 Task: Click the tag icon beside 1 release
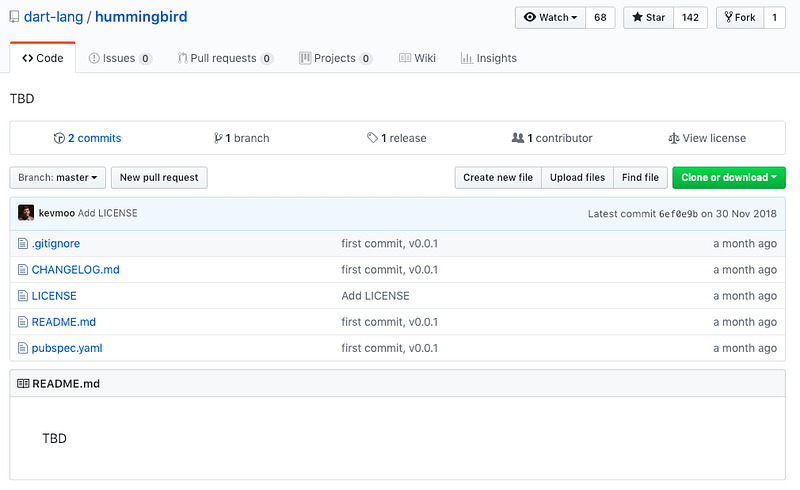click(372, 138)
